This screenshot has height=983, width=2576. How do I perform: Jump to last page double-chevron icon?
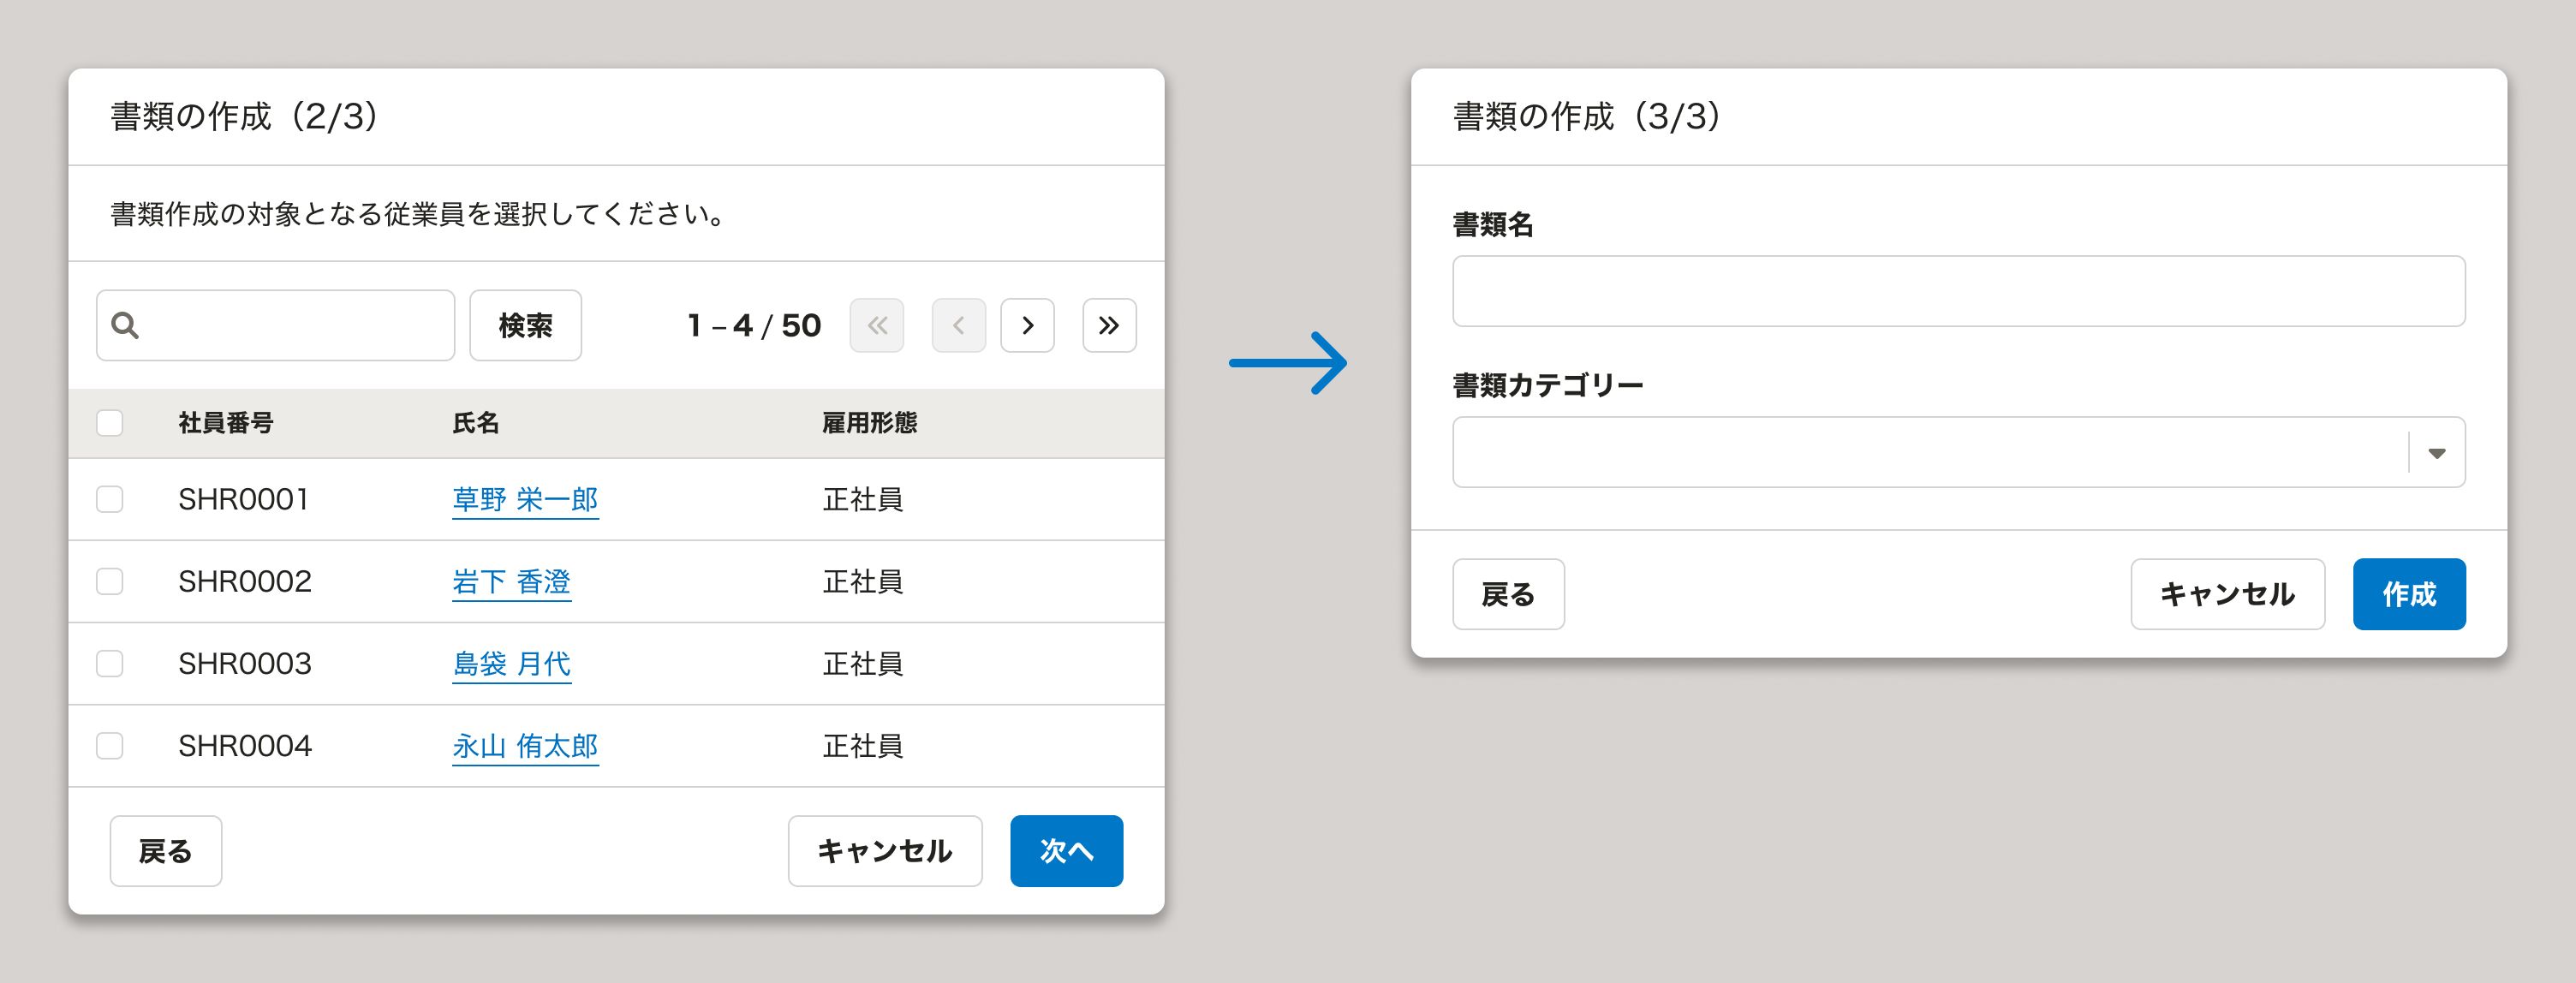pos(1109,325)
